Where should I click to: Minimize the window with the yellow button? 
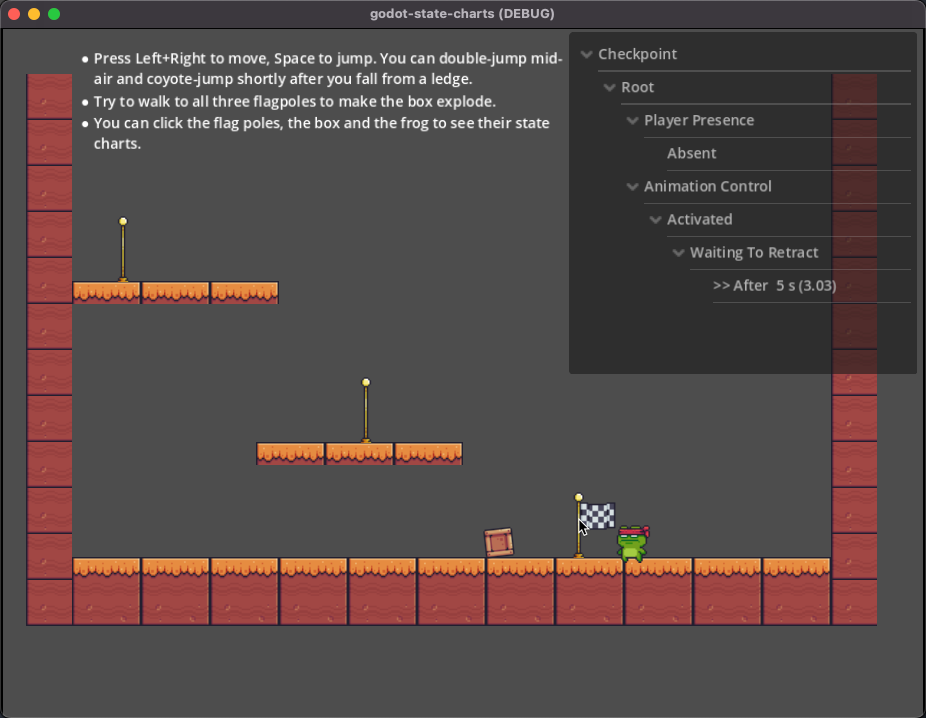click(x=34, y=14)
